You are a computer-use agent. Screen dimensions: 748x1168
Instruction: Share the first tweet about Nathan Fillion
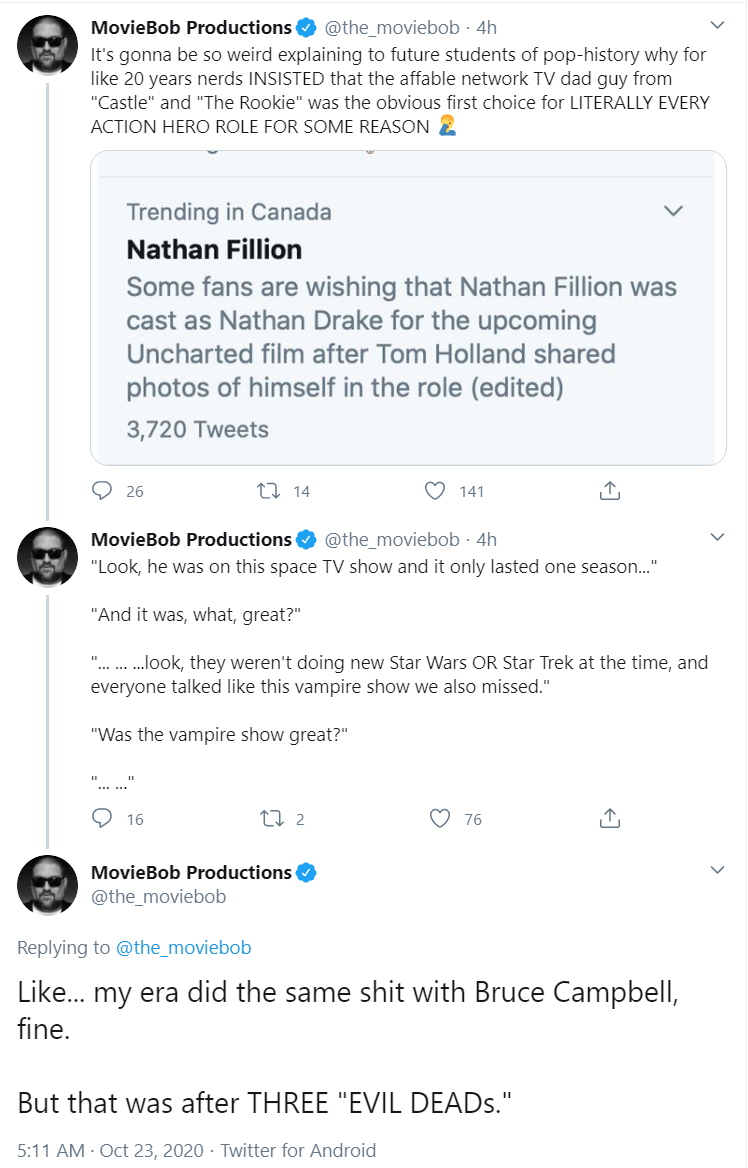pyautogui.click(x=609, y=490)
